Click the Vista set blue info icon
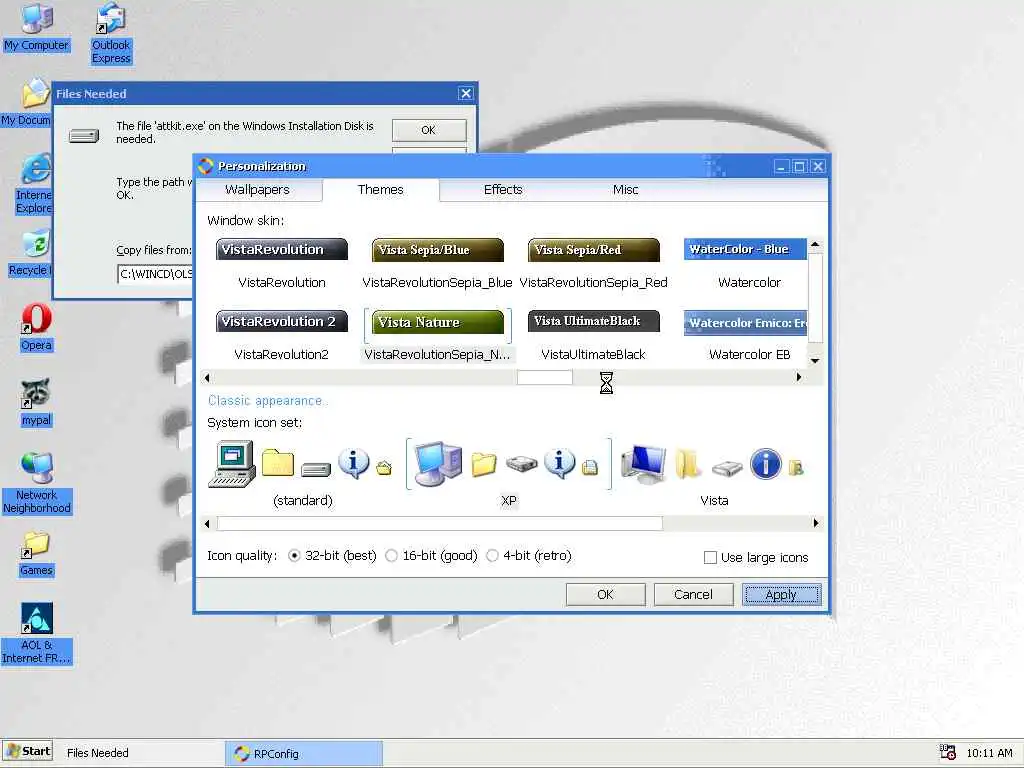Image resolution: width=1024 pixels, height=768 pixels. pos(765,464)
